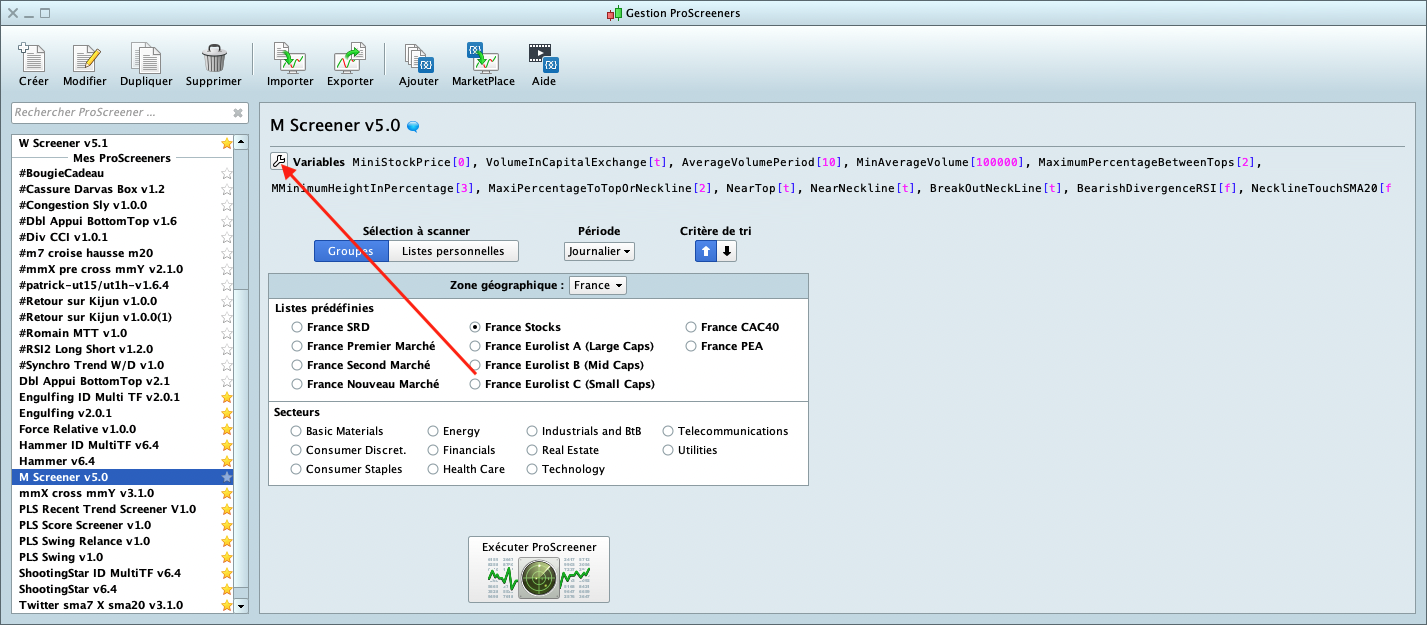This screenshot has width=1427, height=625.
Task: Choose France Second Marché radio option
Action: (x=296, y=365)
